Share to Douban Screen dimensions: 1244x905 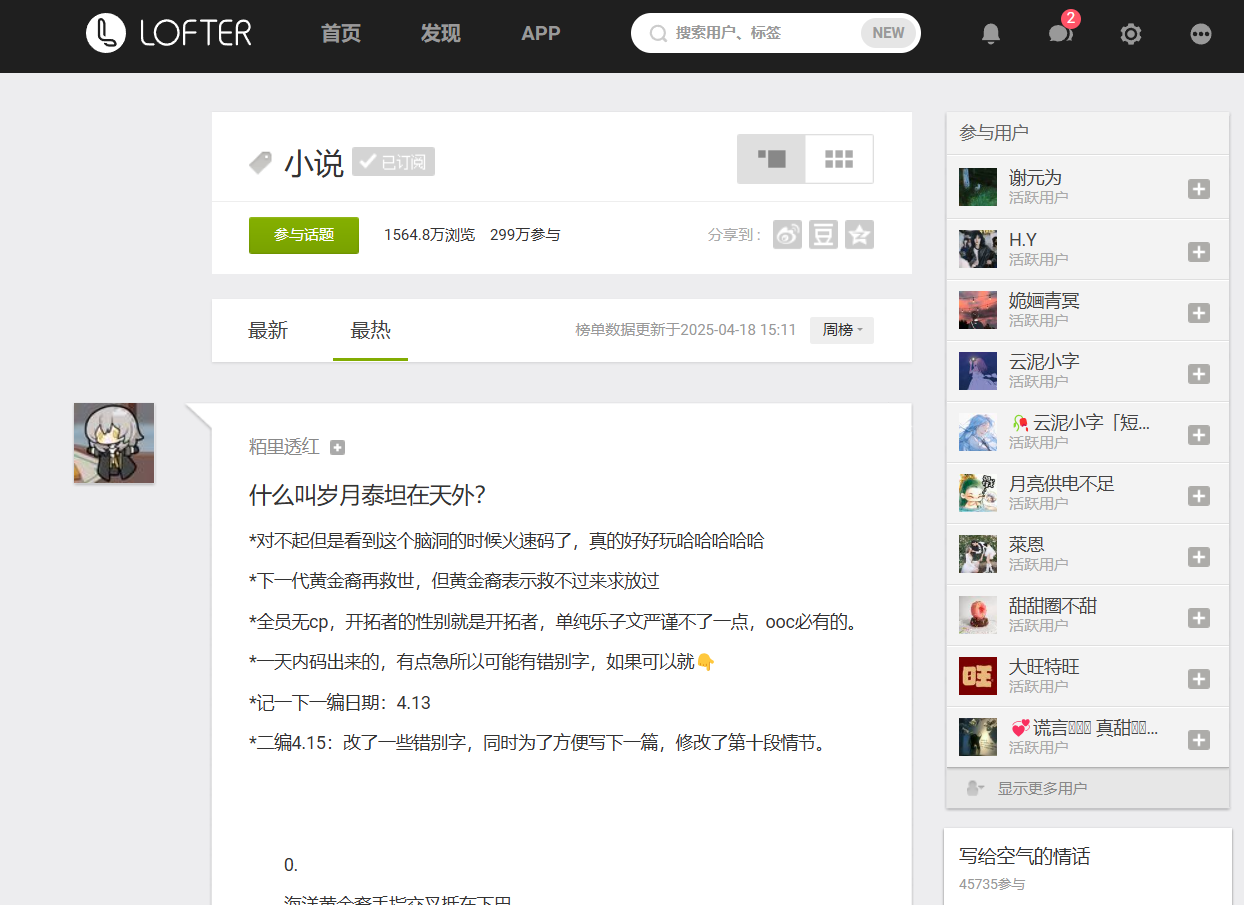coord(823,235)
